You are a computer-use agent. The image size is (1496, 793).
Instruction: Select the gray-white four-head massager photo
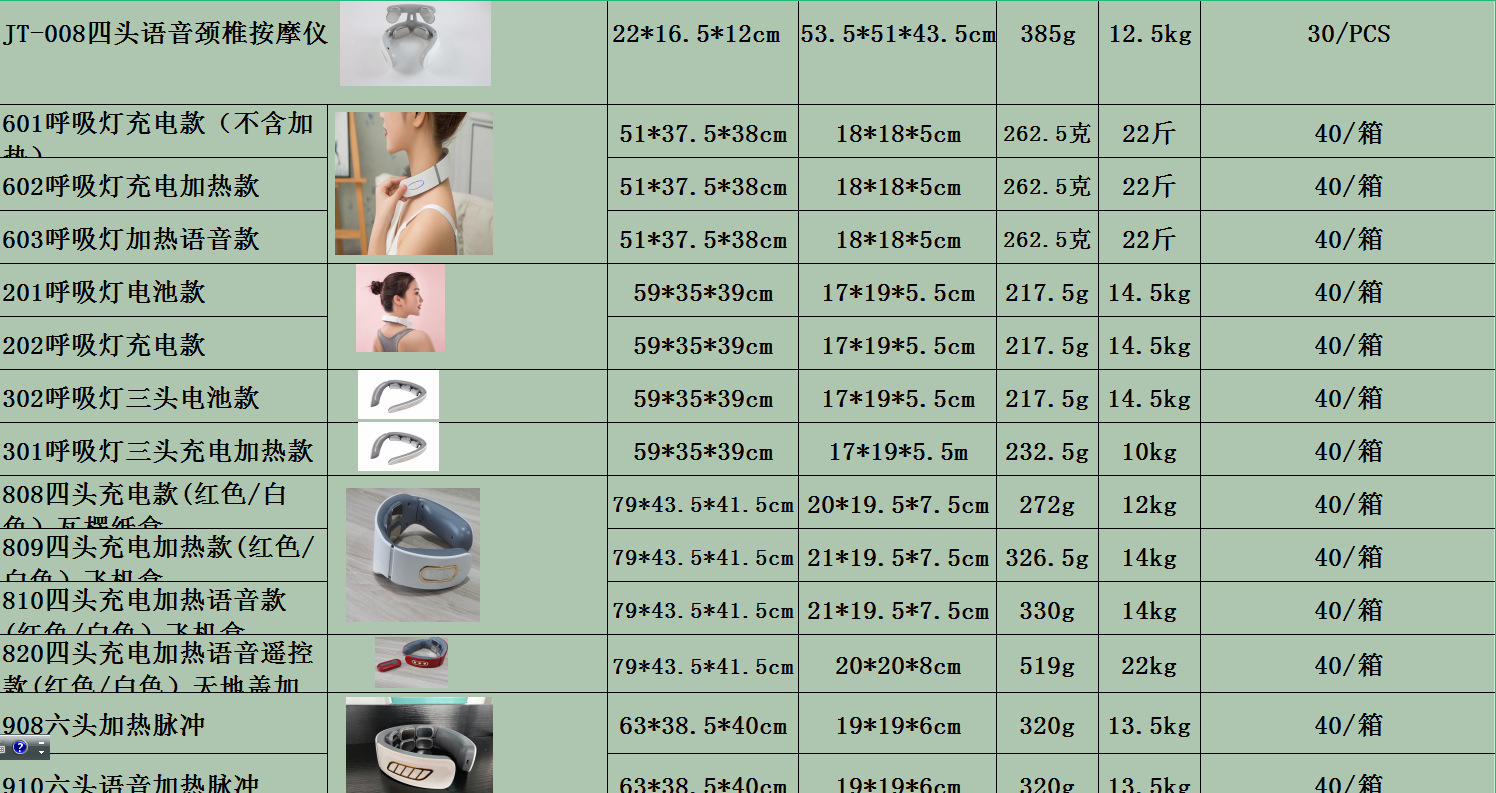pos(413,555)
